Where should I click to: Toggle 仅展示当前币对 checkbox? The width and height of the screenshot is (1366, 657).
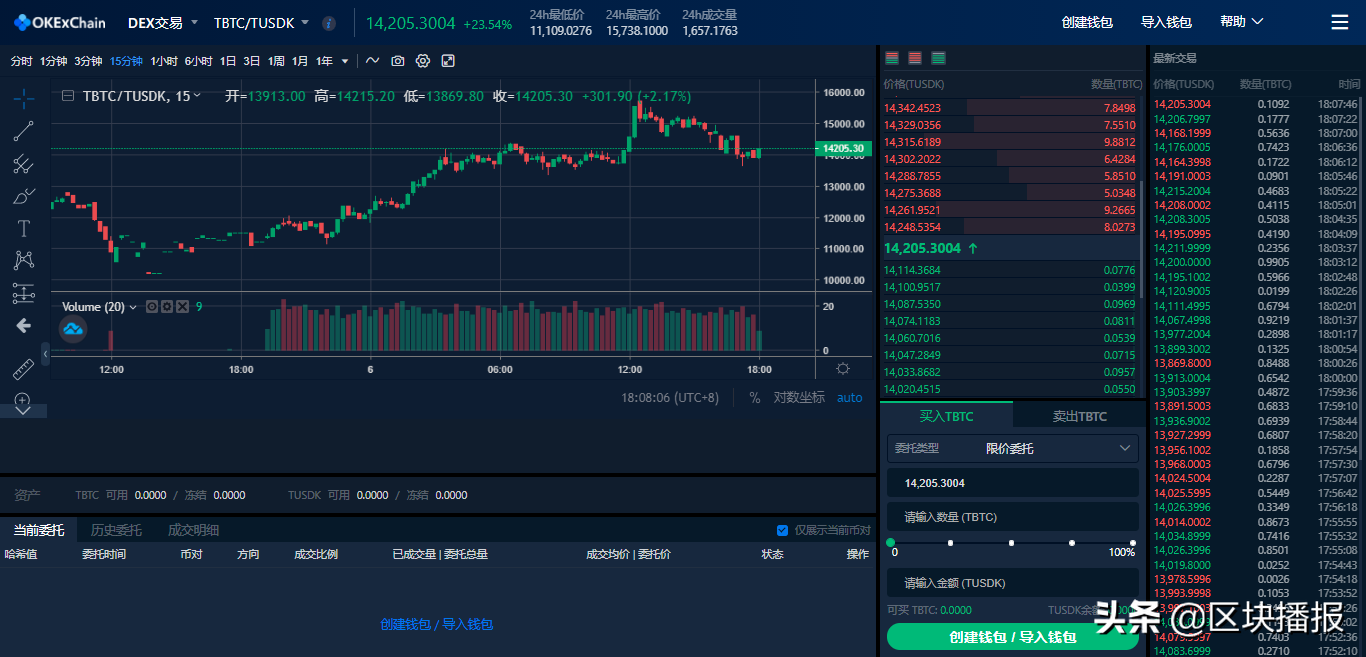(x=783, y=530)
